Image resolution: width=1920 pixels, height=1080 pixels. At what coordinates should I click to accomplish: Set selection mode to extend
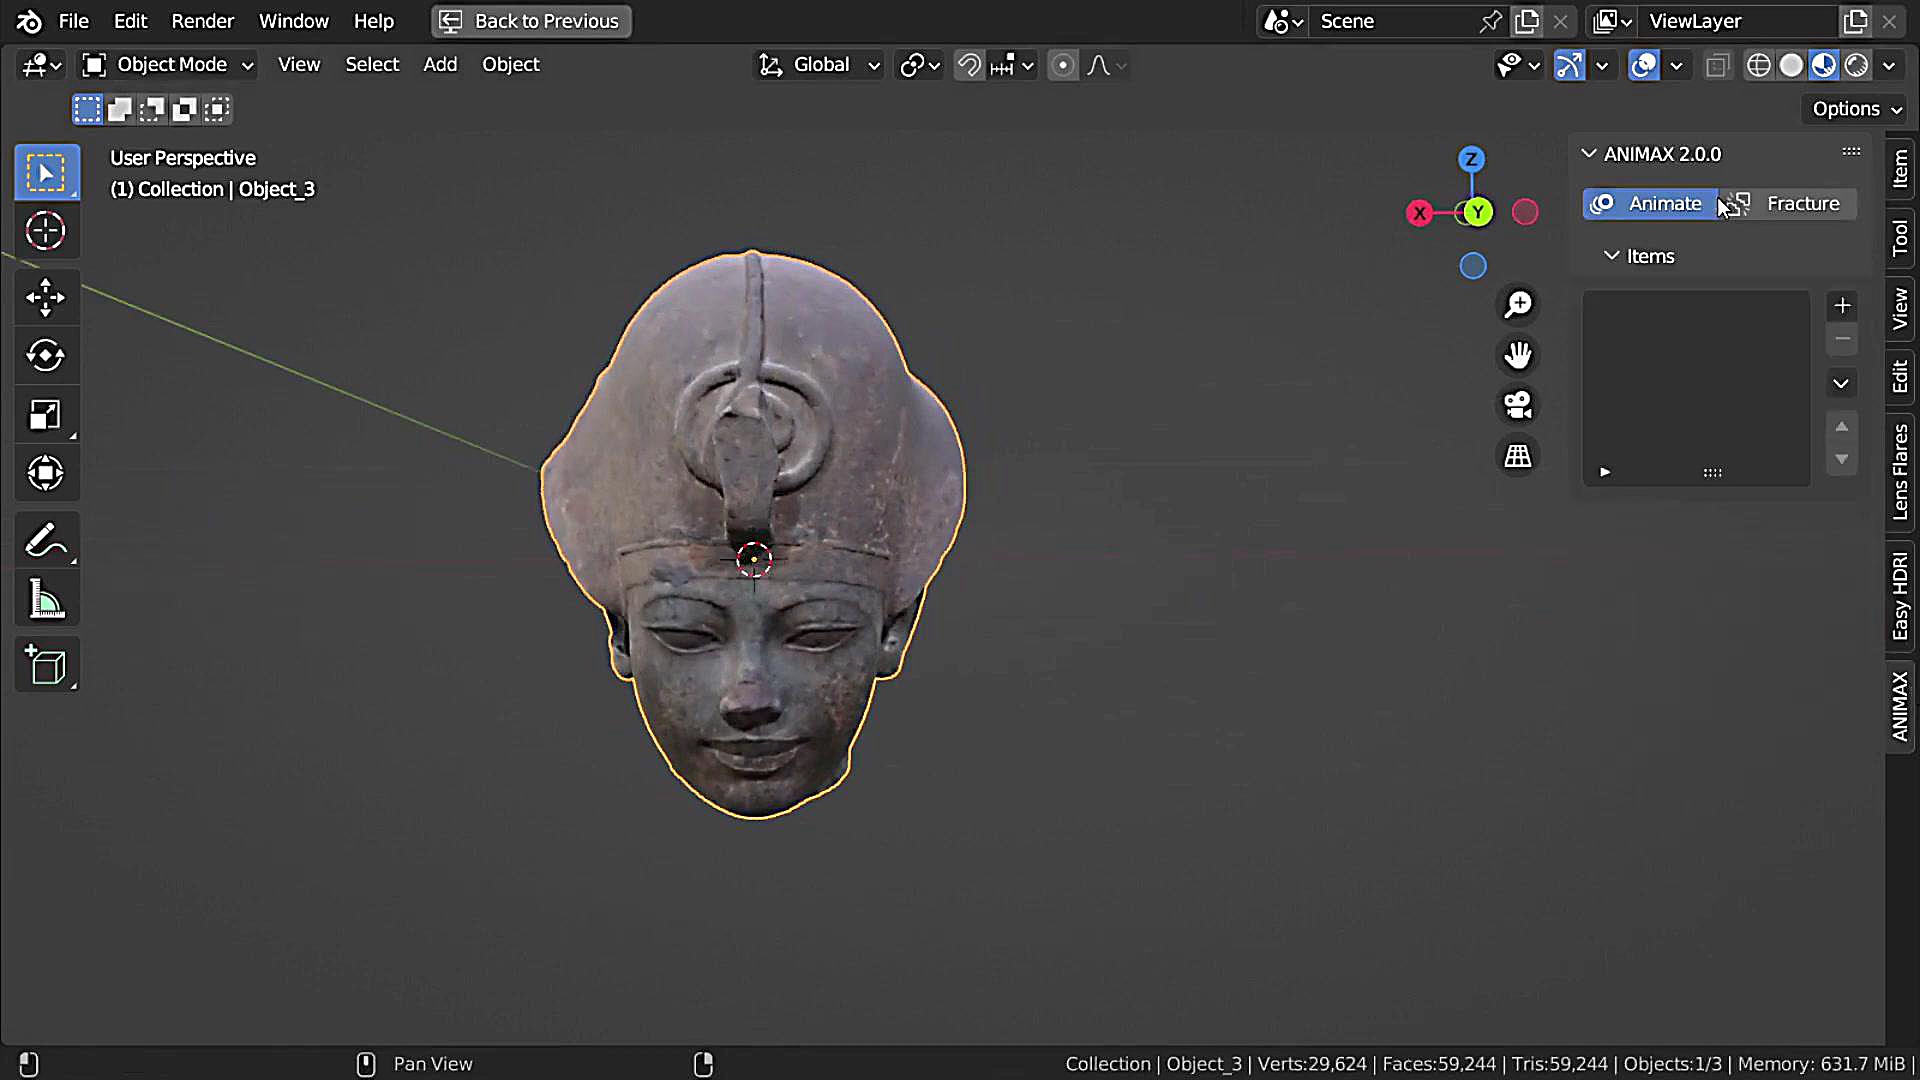120,109
